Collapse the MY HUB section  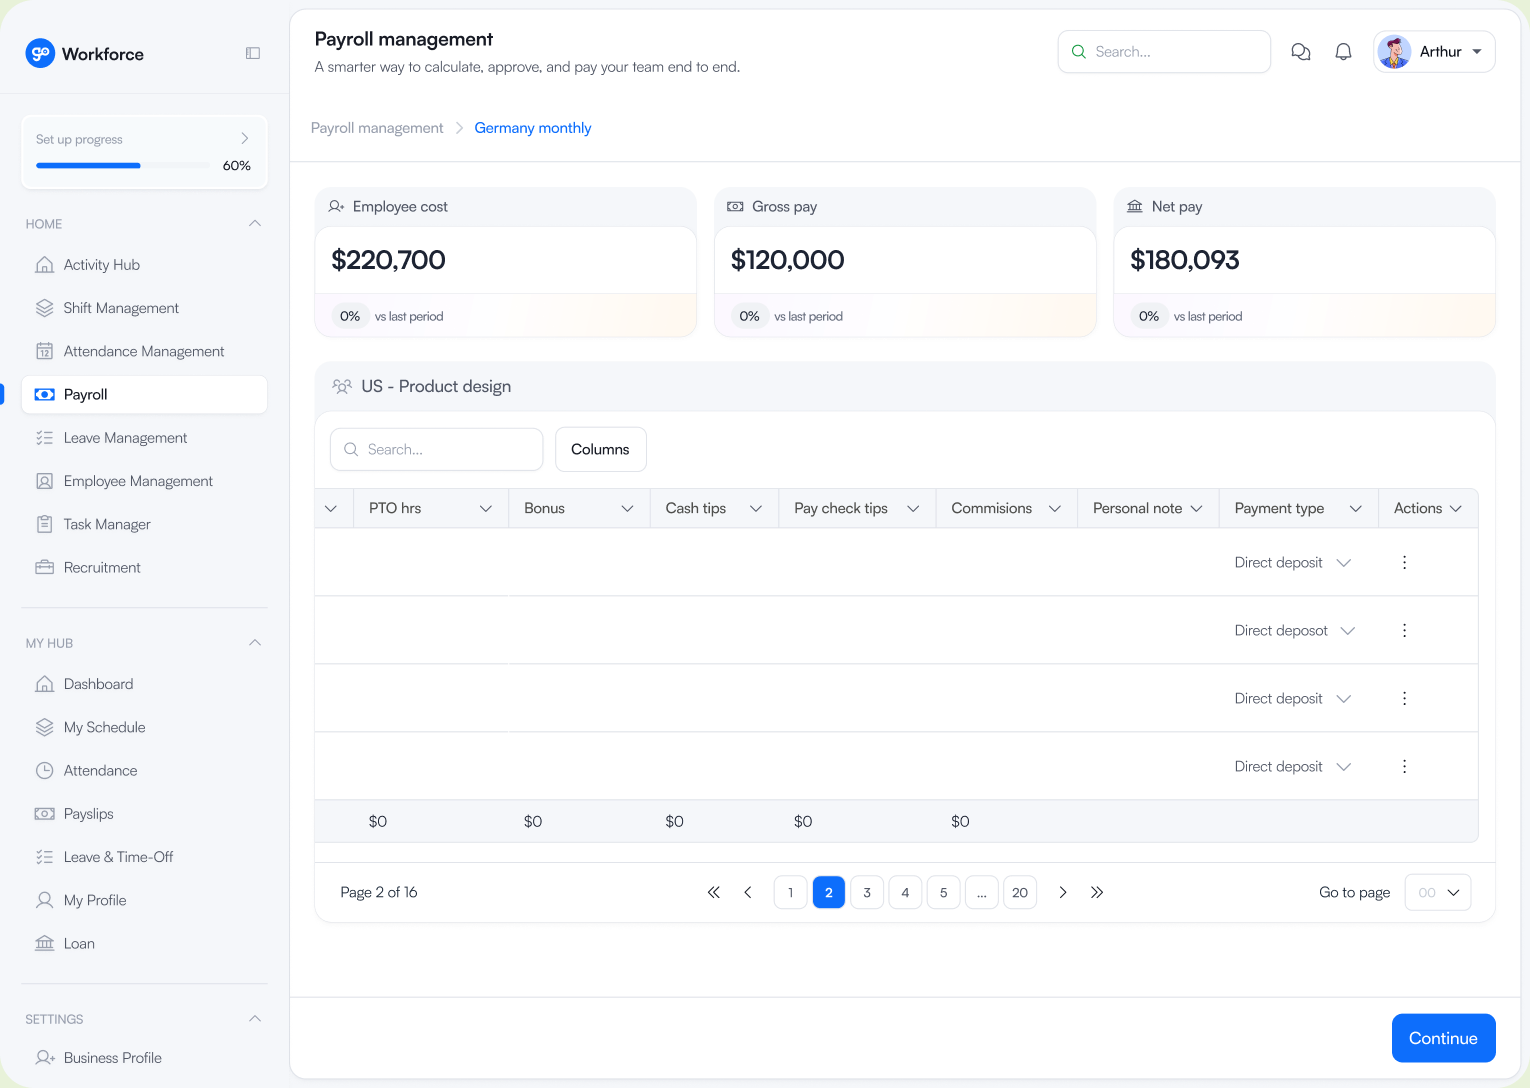click(255, 643)
